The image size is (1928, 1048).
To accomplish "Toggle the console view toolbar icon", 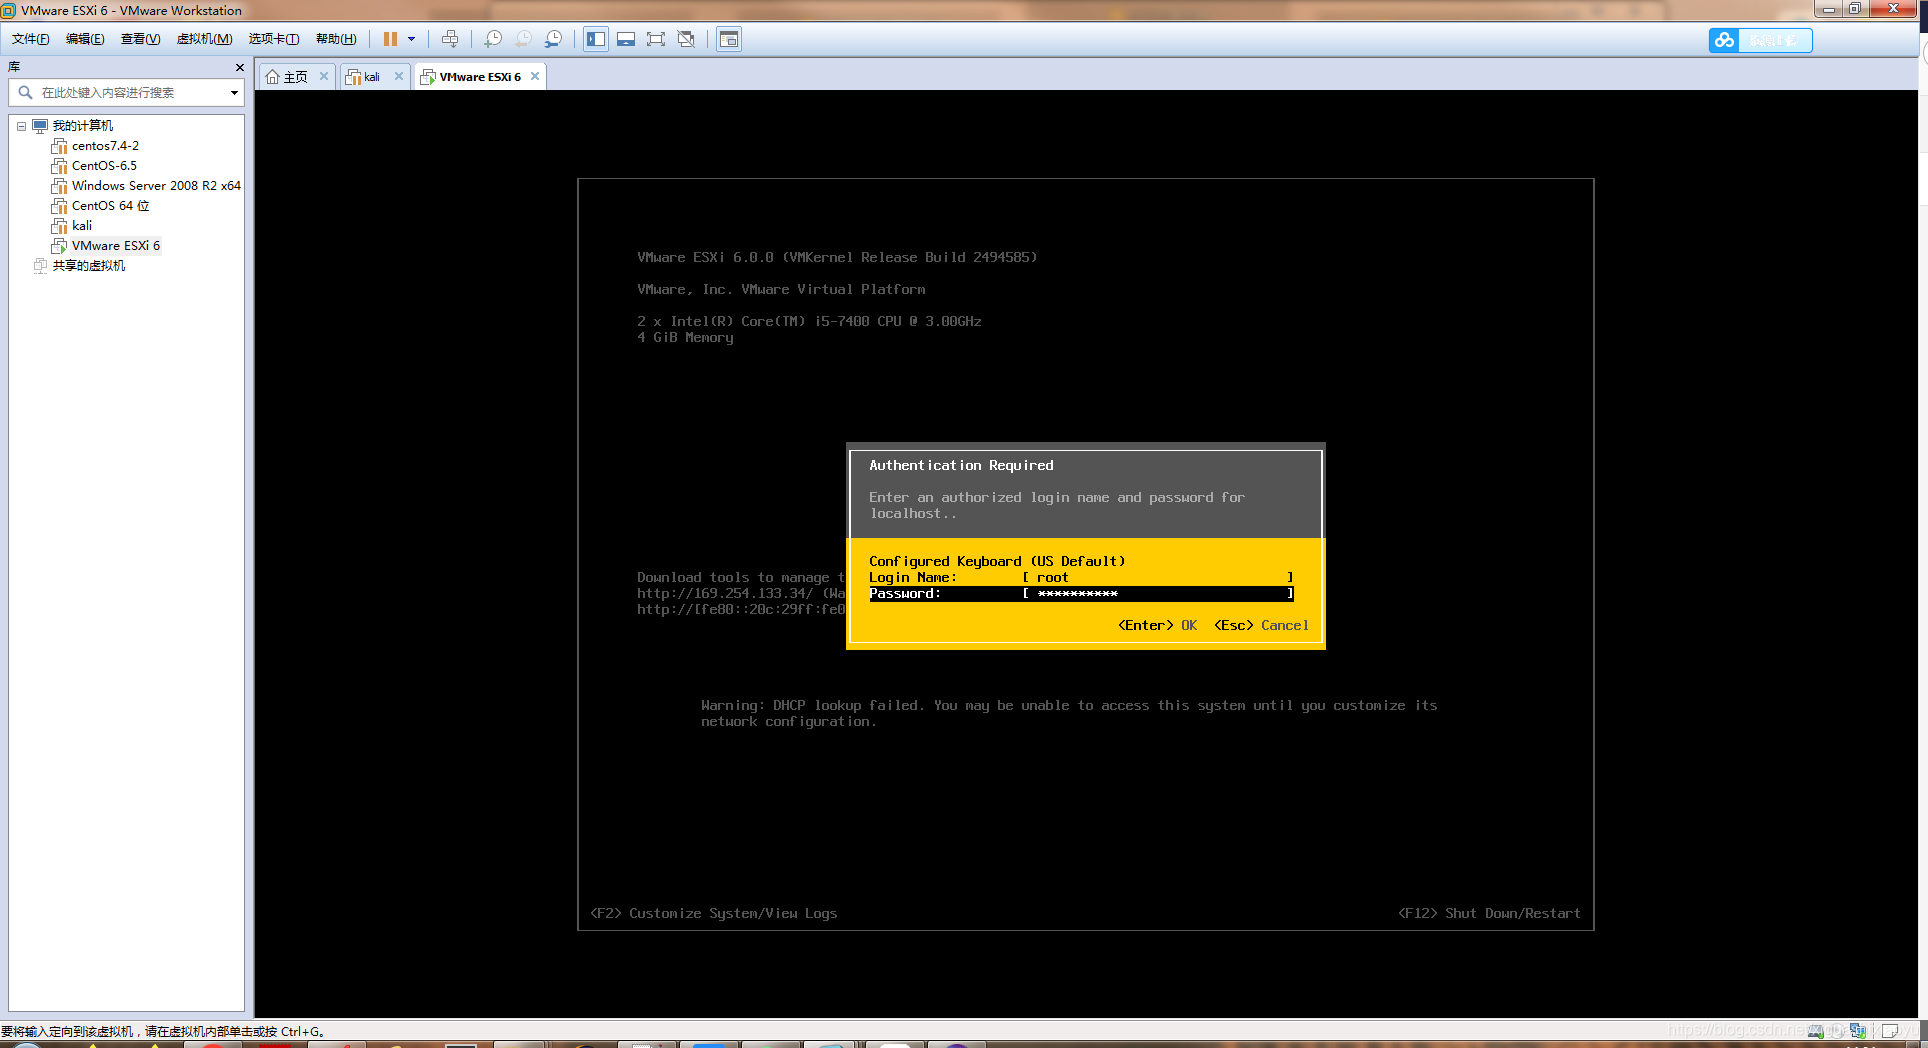I will click(729, 39).
